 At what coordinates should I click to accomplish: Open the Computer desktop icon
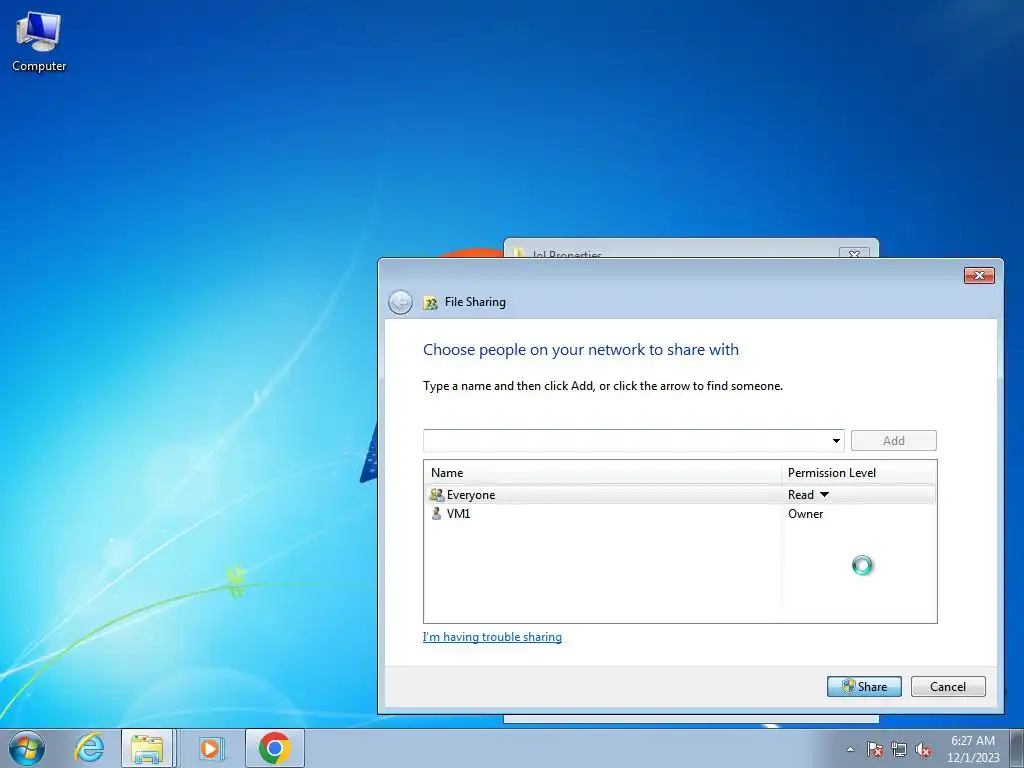coord(39,42)
